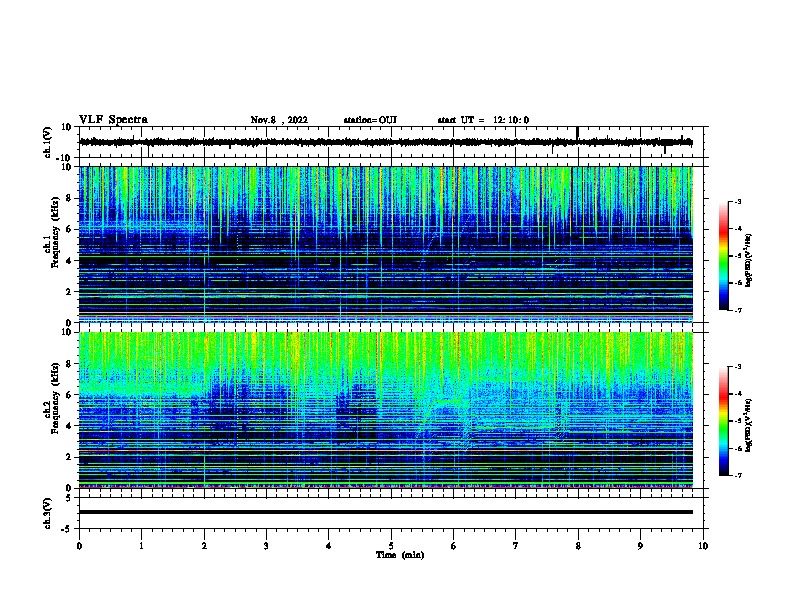
Task: Click the "Time (min)" x-axis label
Action: click(x=400, y=555)
